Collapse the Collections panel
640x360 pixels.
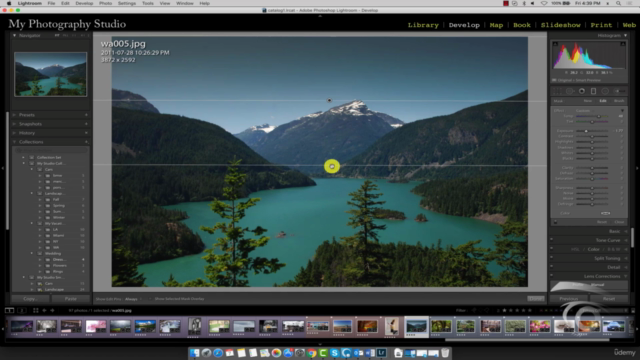(14, 142)
